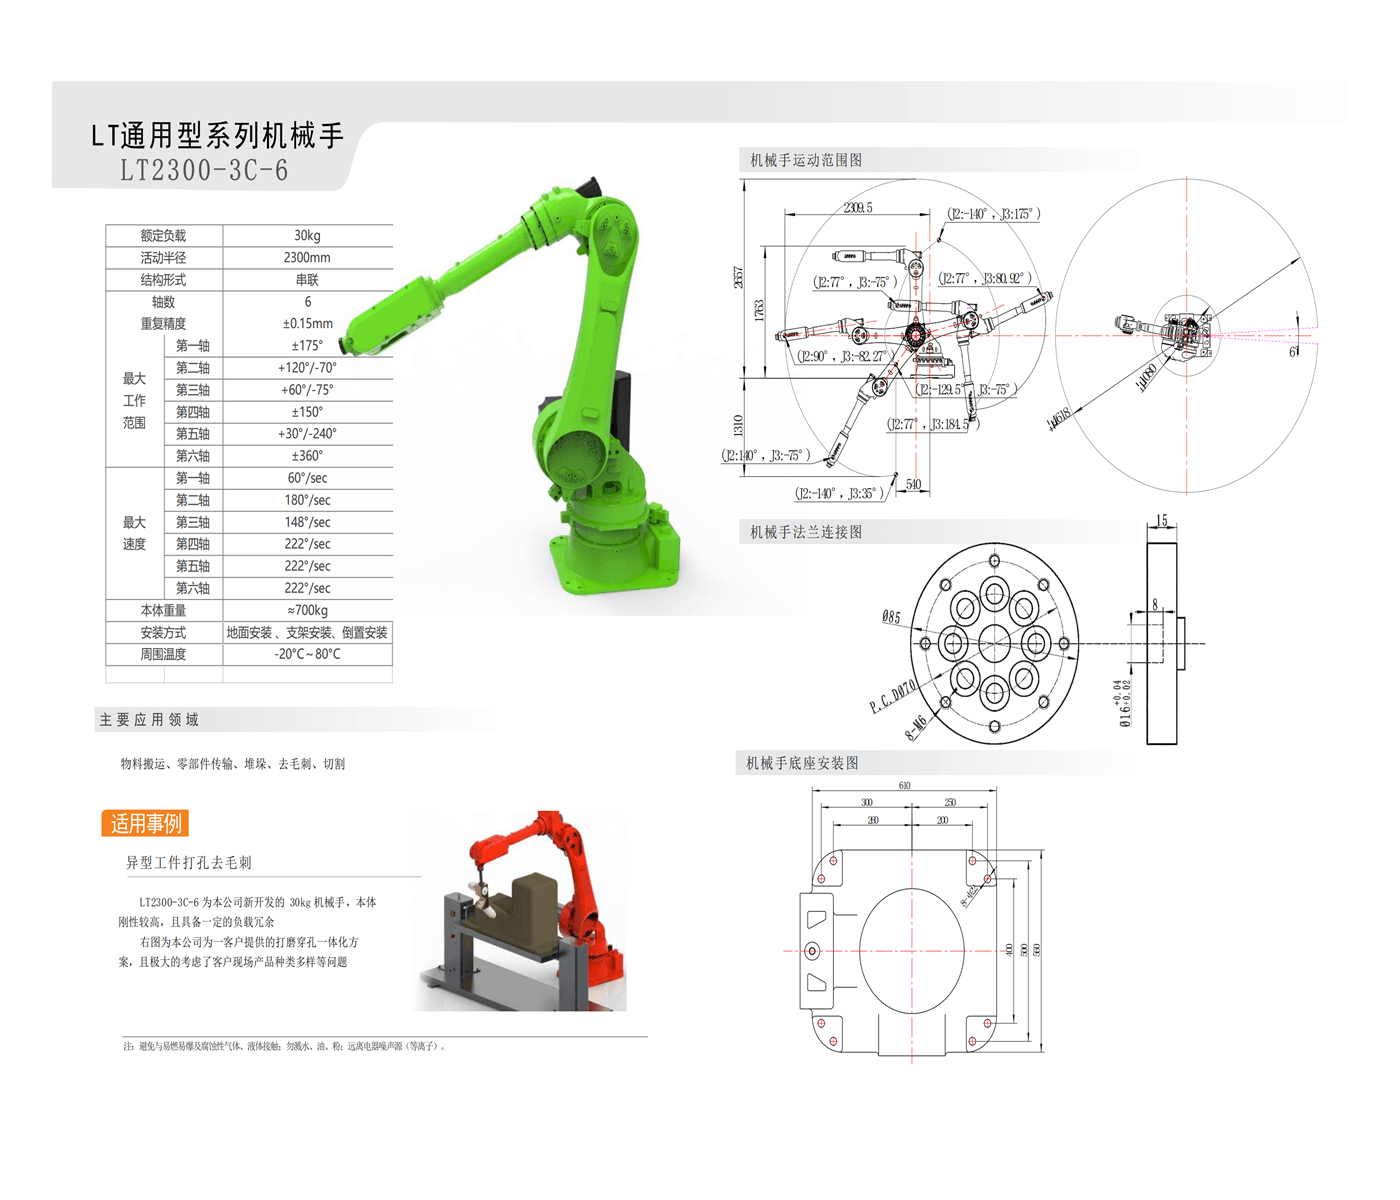Click the red robot application example image
This screenshot has height=1200, width=1400.
(520, 910)
